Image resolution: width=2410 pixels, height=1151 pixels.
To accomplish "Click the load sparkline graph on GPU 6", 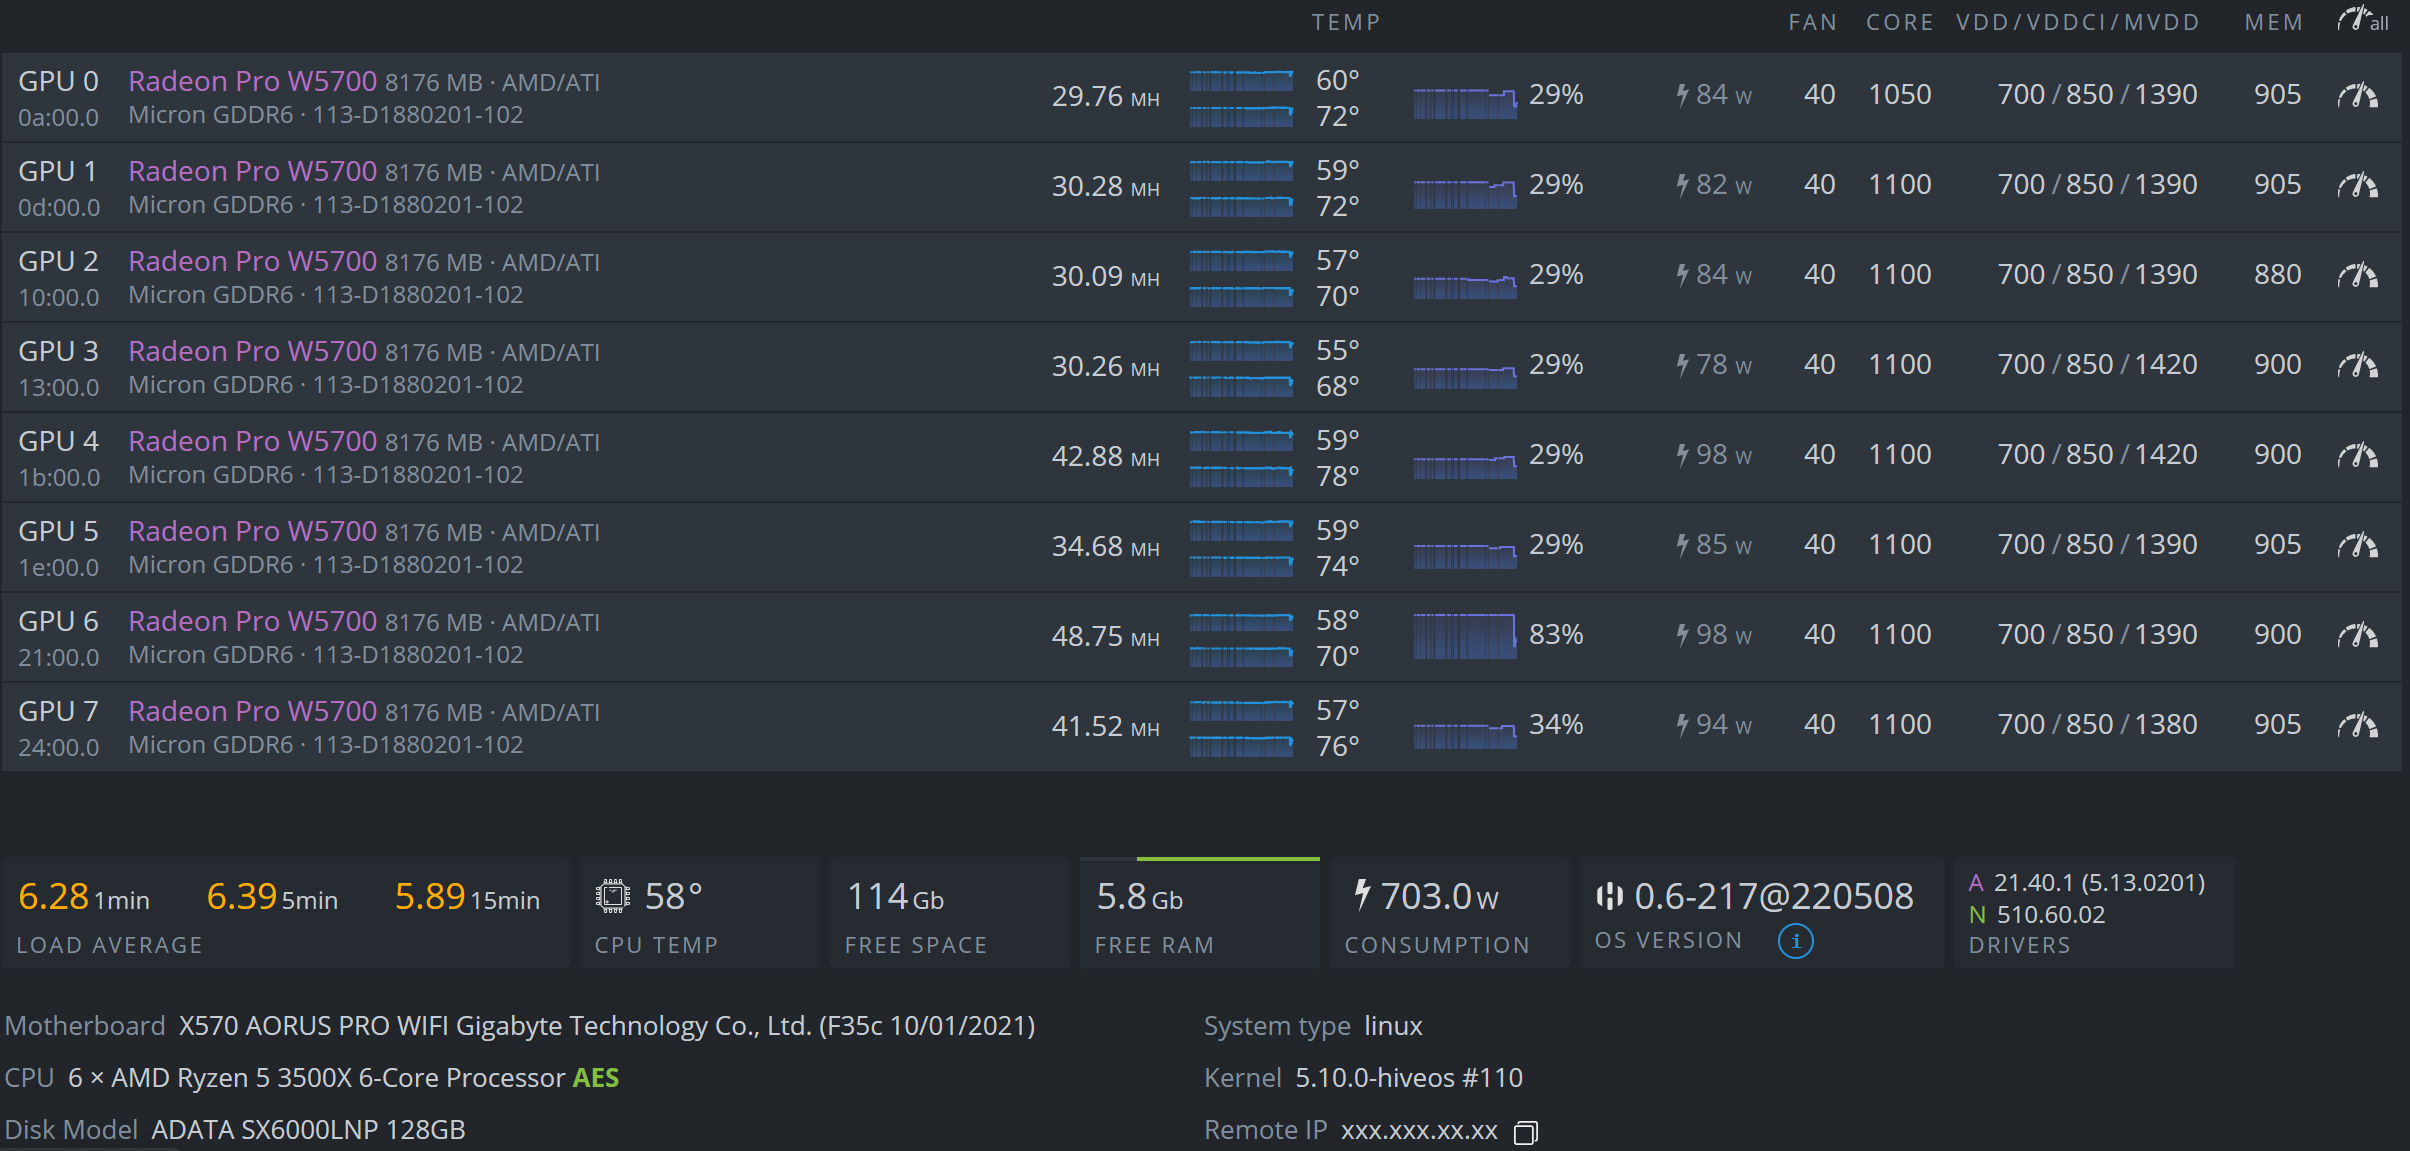I will tap(1465, 634).
